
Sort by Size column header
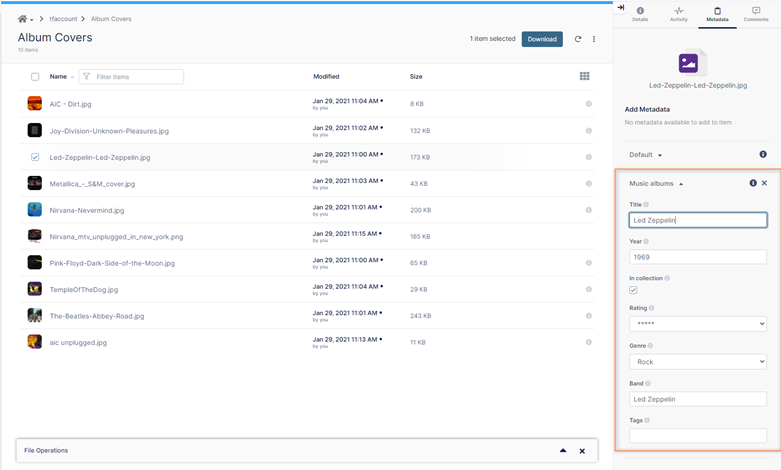click(416, 77)
